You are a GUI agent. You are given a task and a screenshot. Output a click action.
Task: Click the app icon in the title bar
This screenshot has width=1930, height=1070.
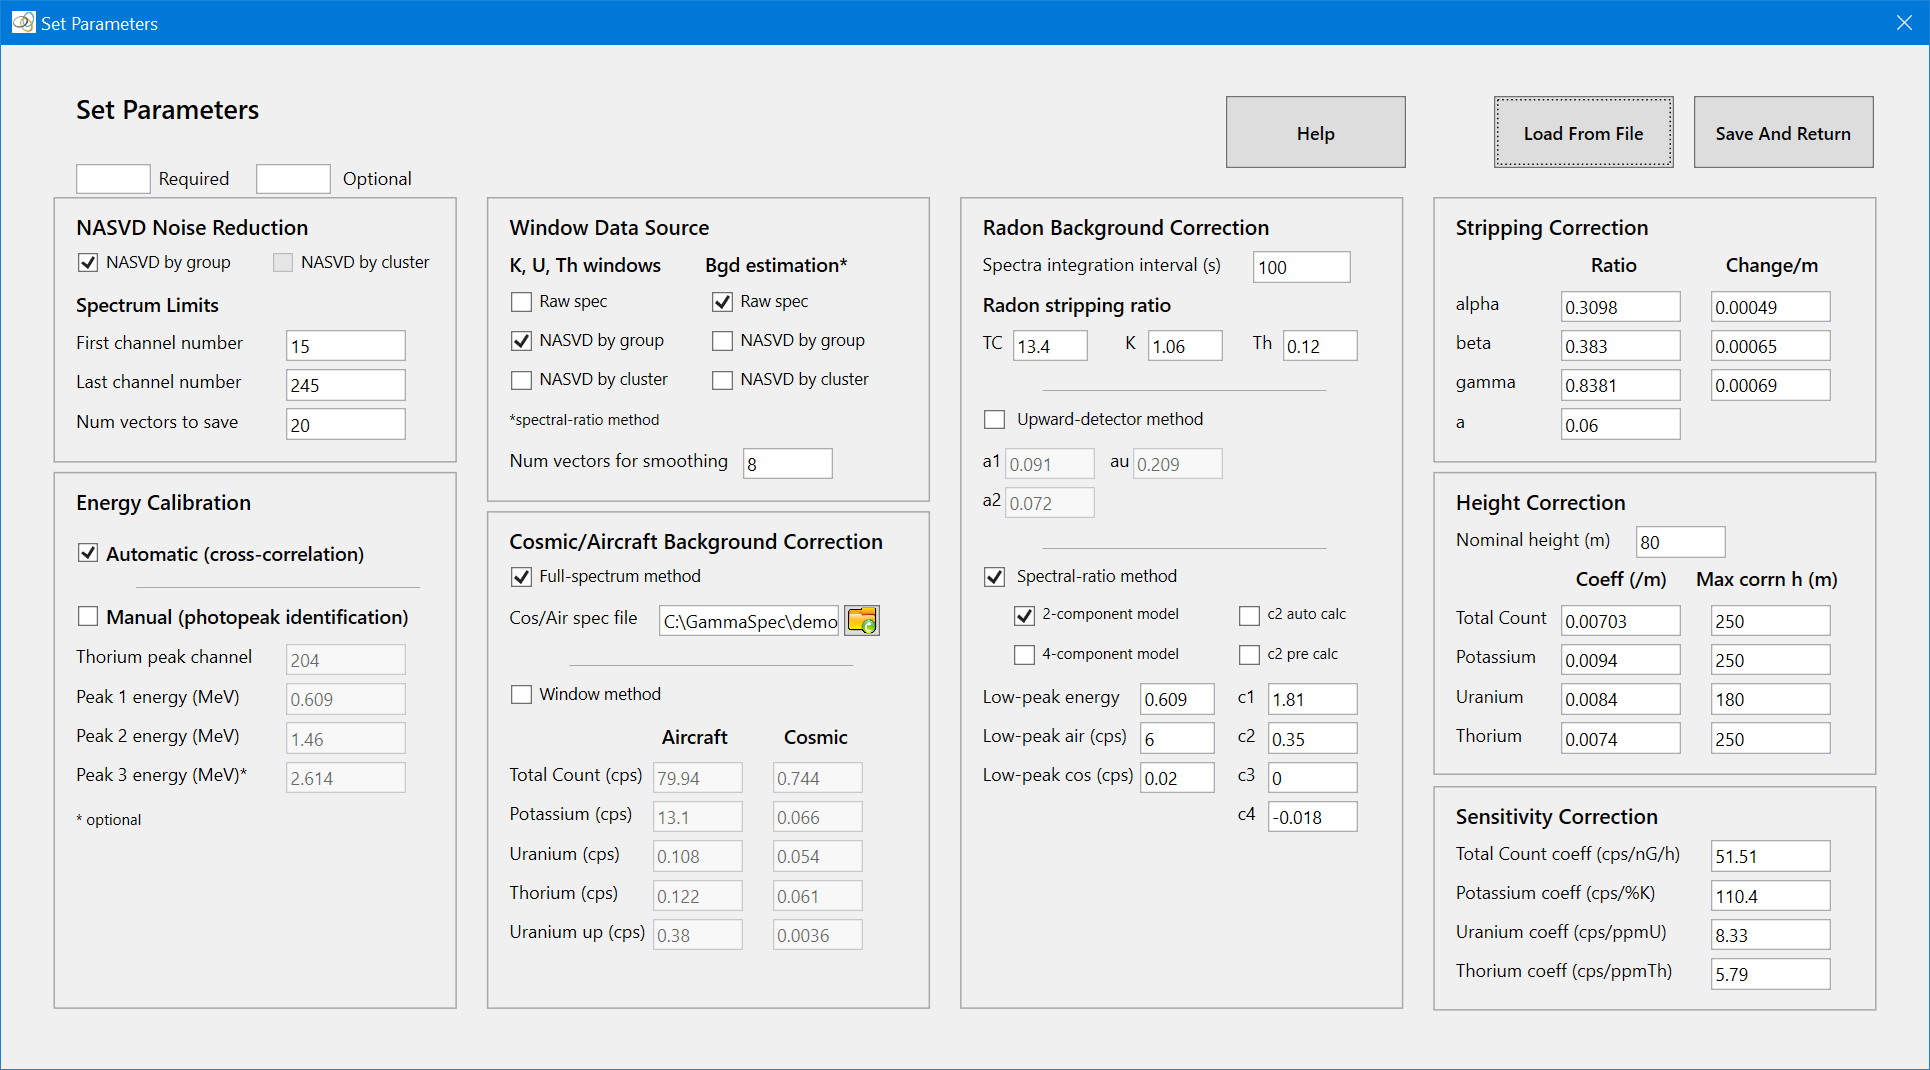coord(22,22)
